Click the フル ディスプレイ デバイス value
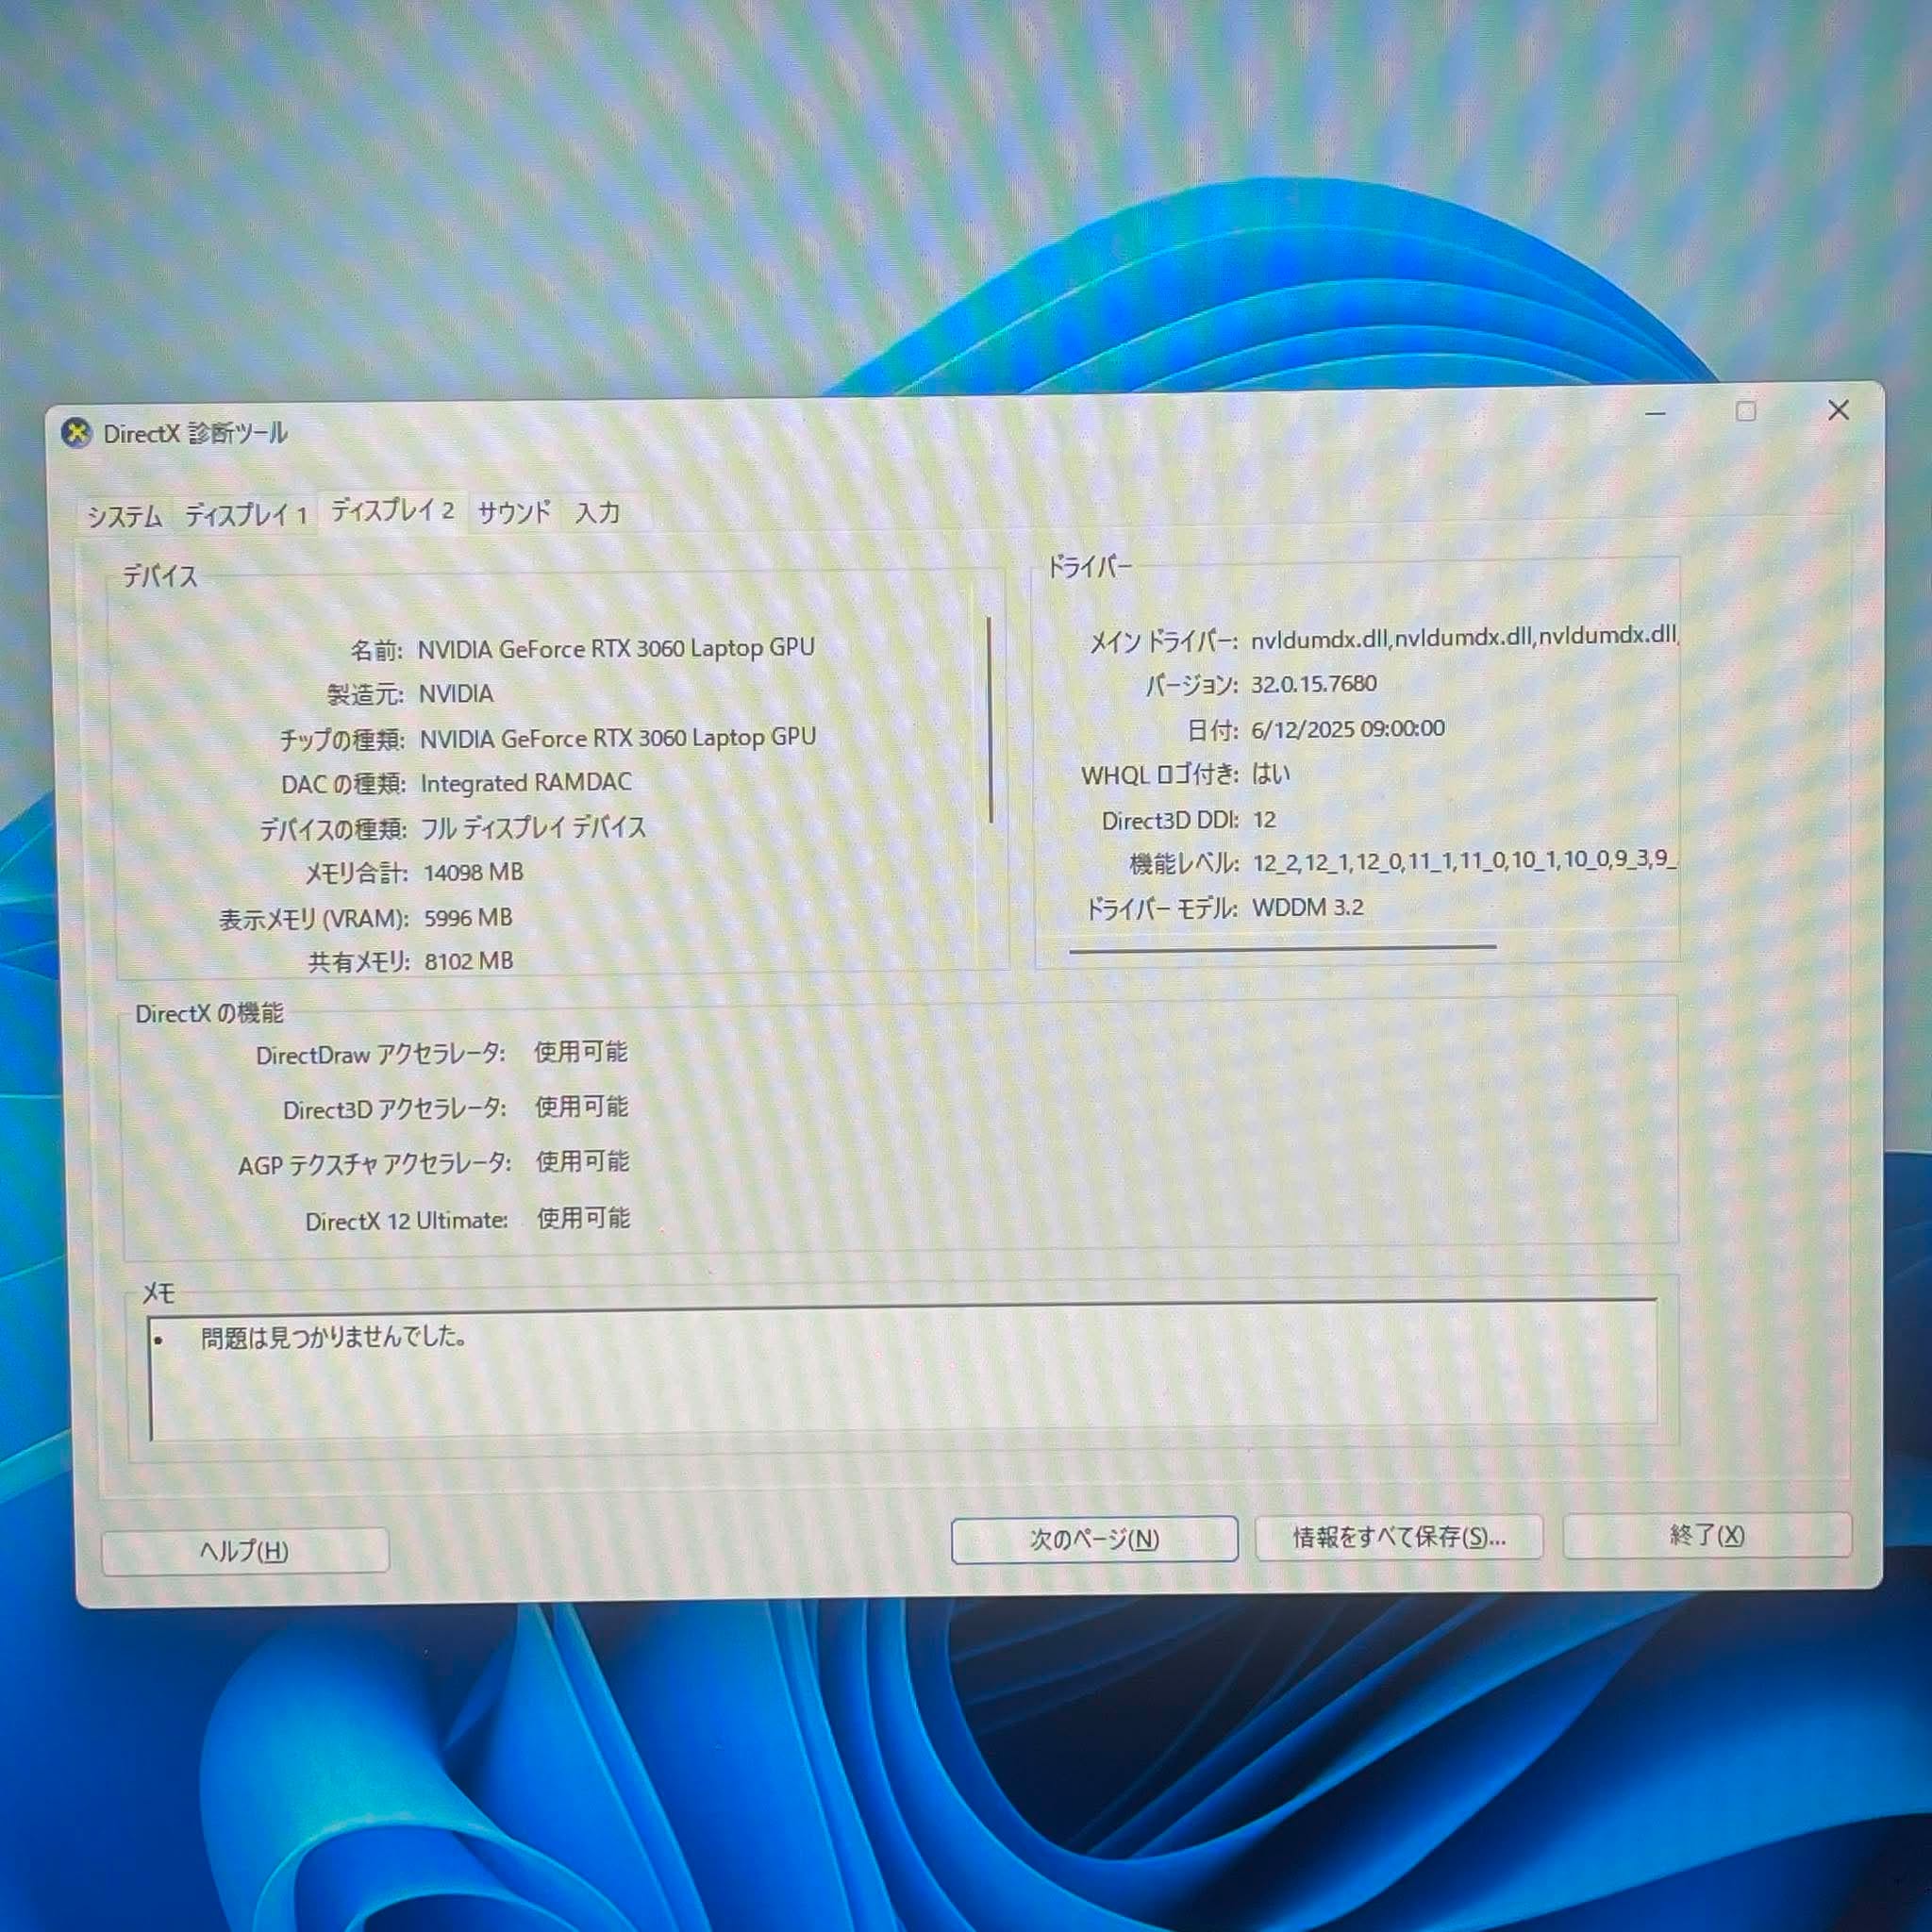The height and width of the screenshot is (1932, 1932). point(533,828)
